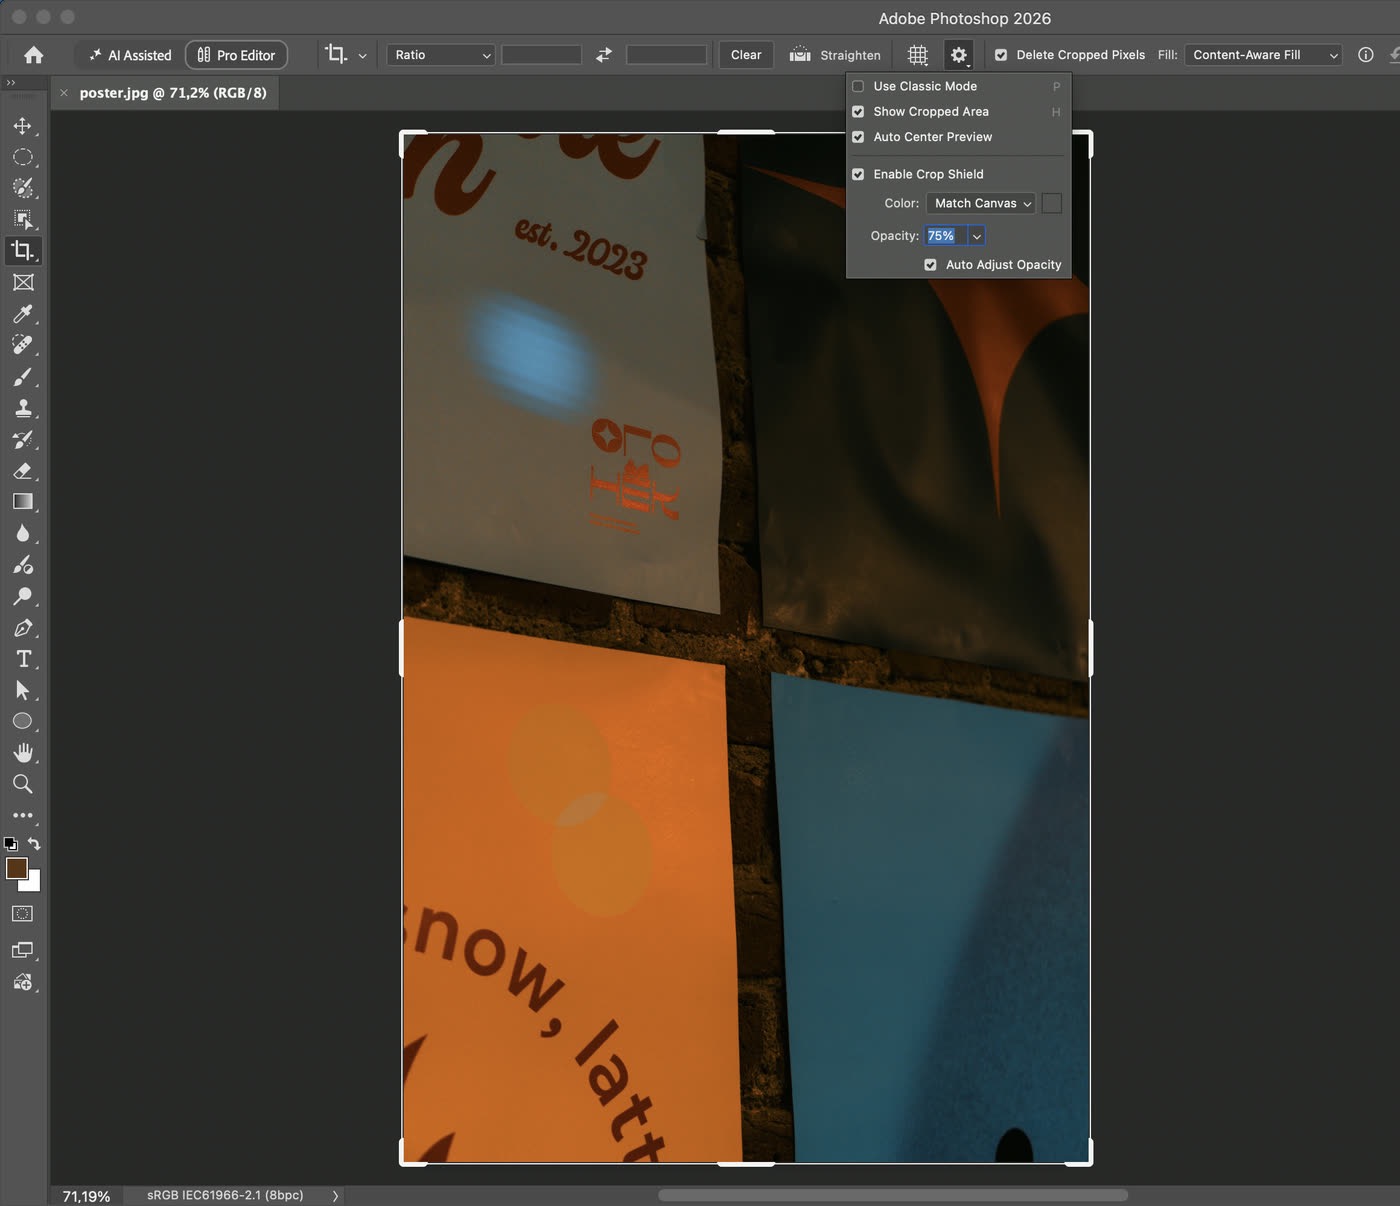Click the crop shield color swatch
Screen dimensions: 1400x1206
click(1051, 203)
